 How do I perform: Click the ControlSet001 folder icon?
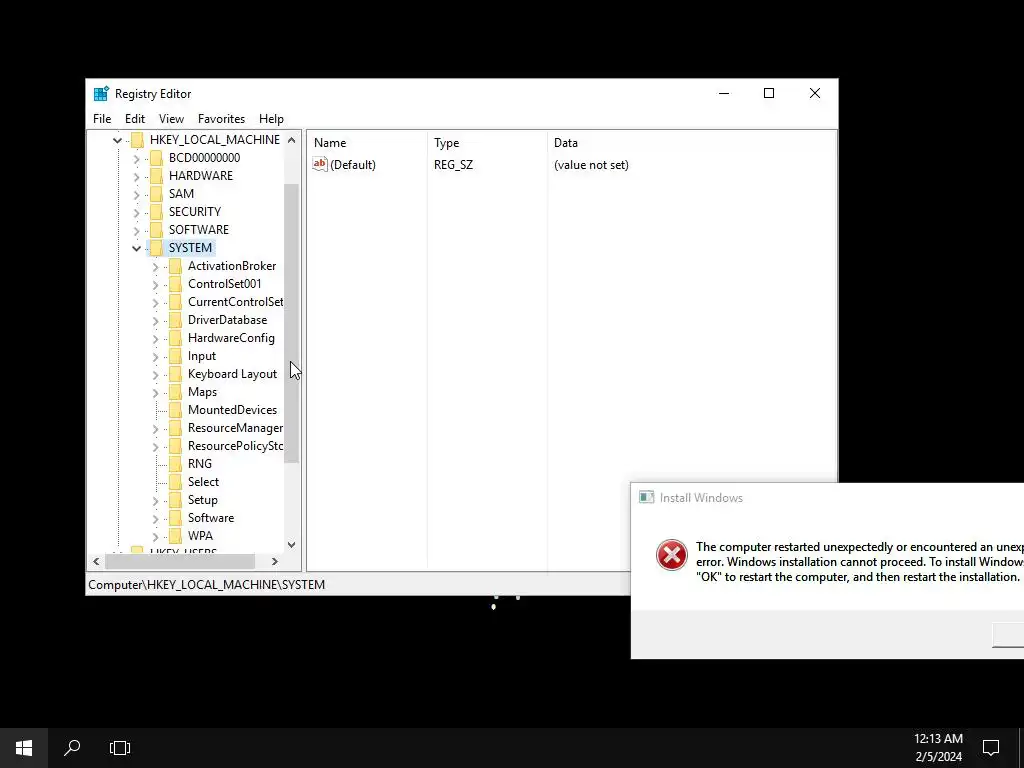click(175, 283)
